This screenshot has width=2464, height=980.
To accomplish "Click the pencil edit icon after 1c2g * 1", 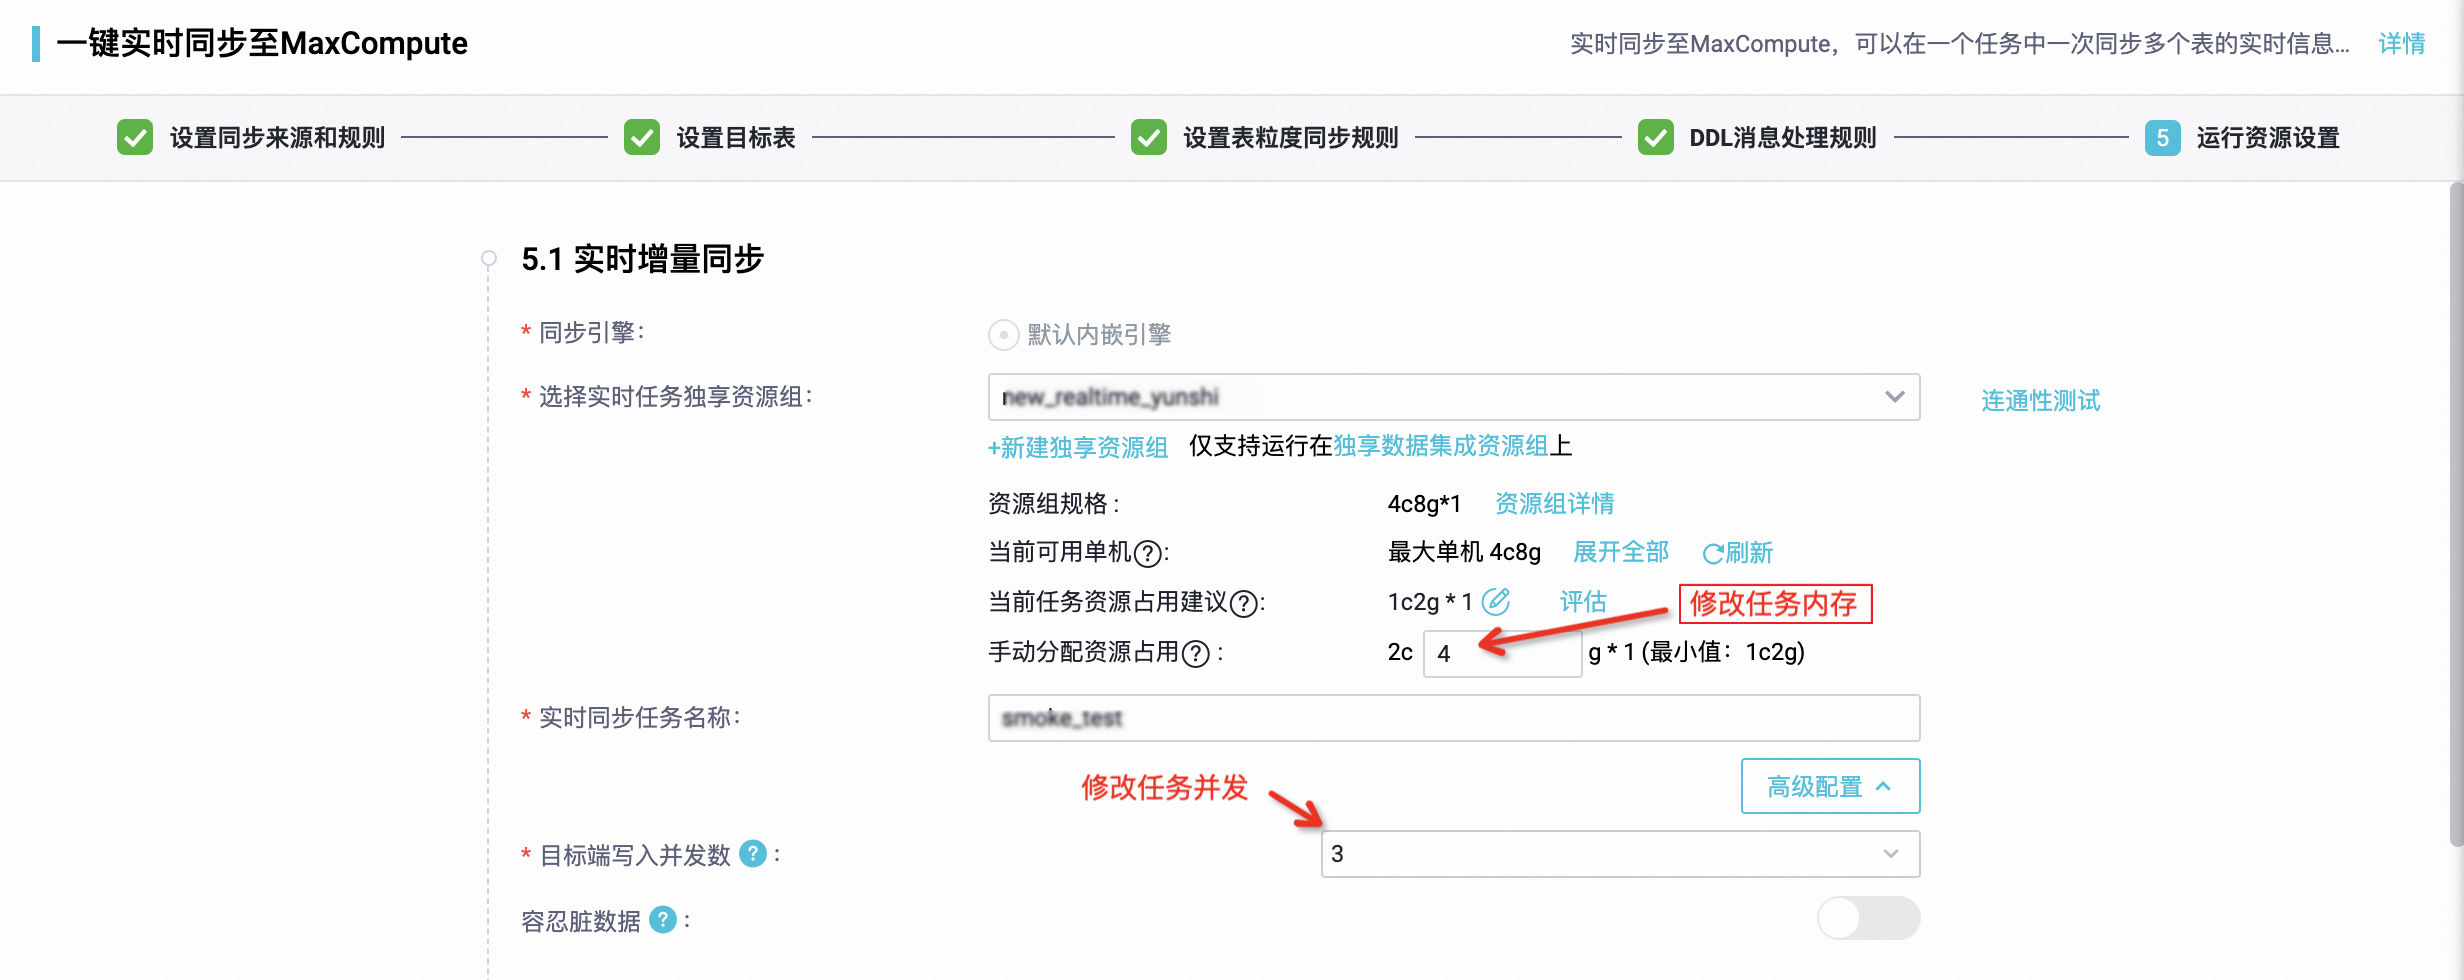I will tap(1496, 601).
